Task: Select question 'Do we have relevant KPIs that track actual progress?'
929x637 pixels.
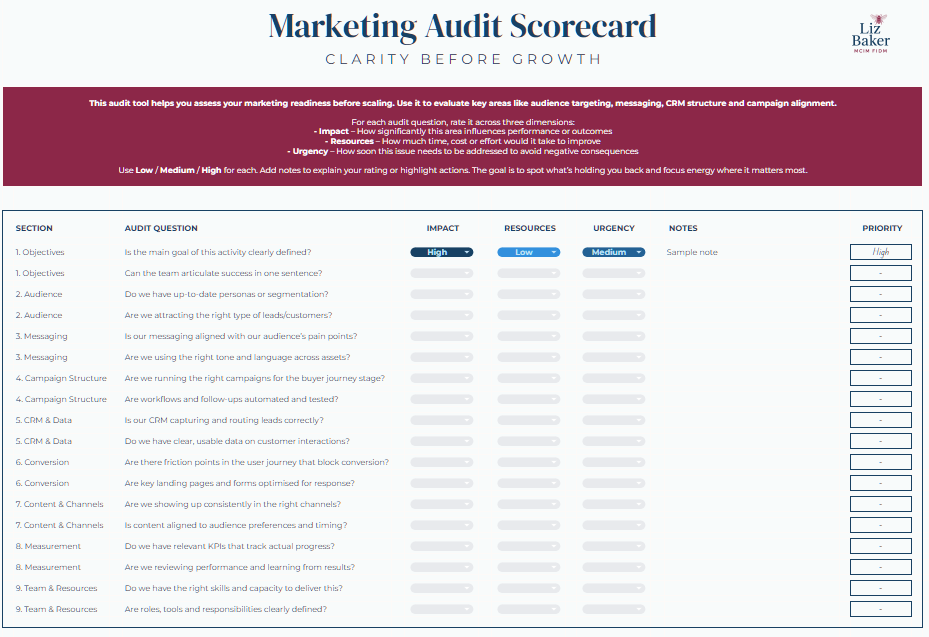Action: pyautogui.click(x=229, y=546)
